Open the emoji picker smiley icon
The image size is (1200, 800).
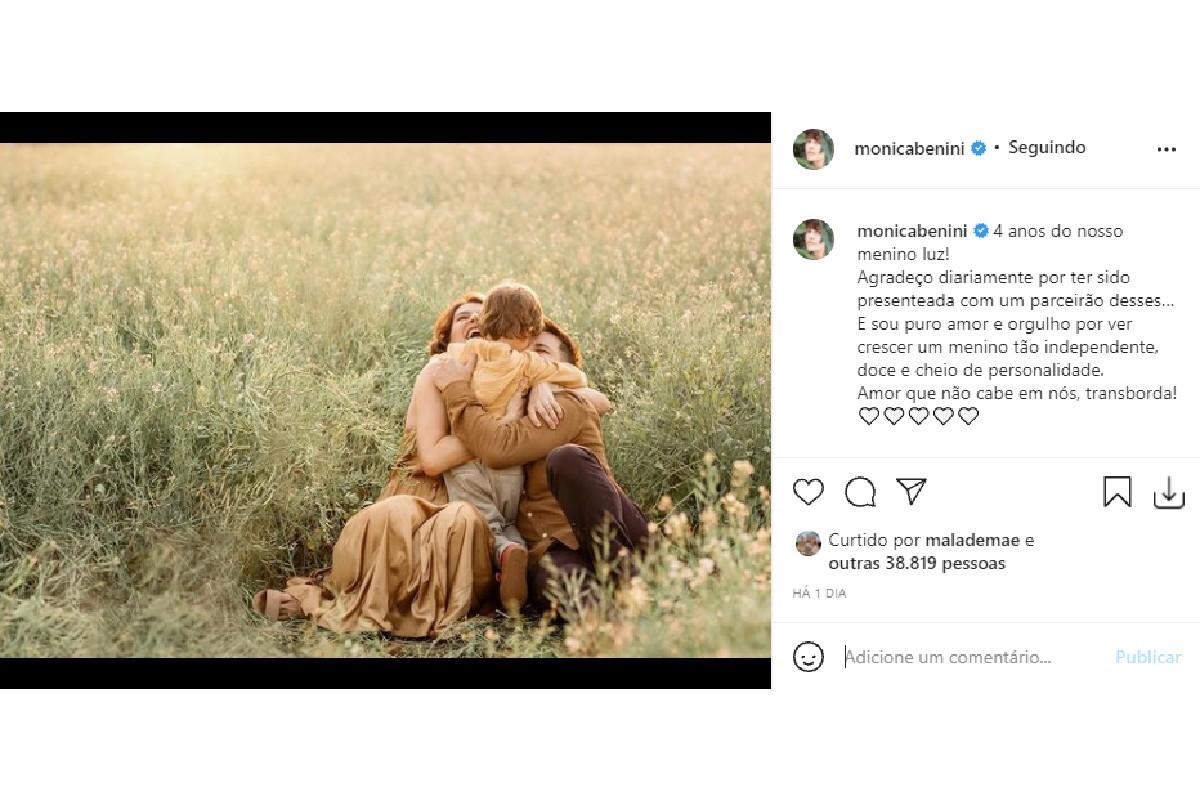808,657
